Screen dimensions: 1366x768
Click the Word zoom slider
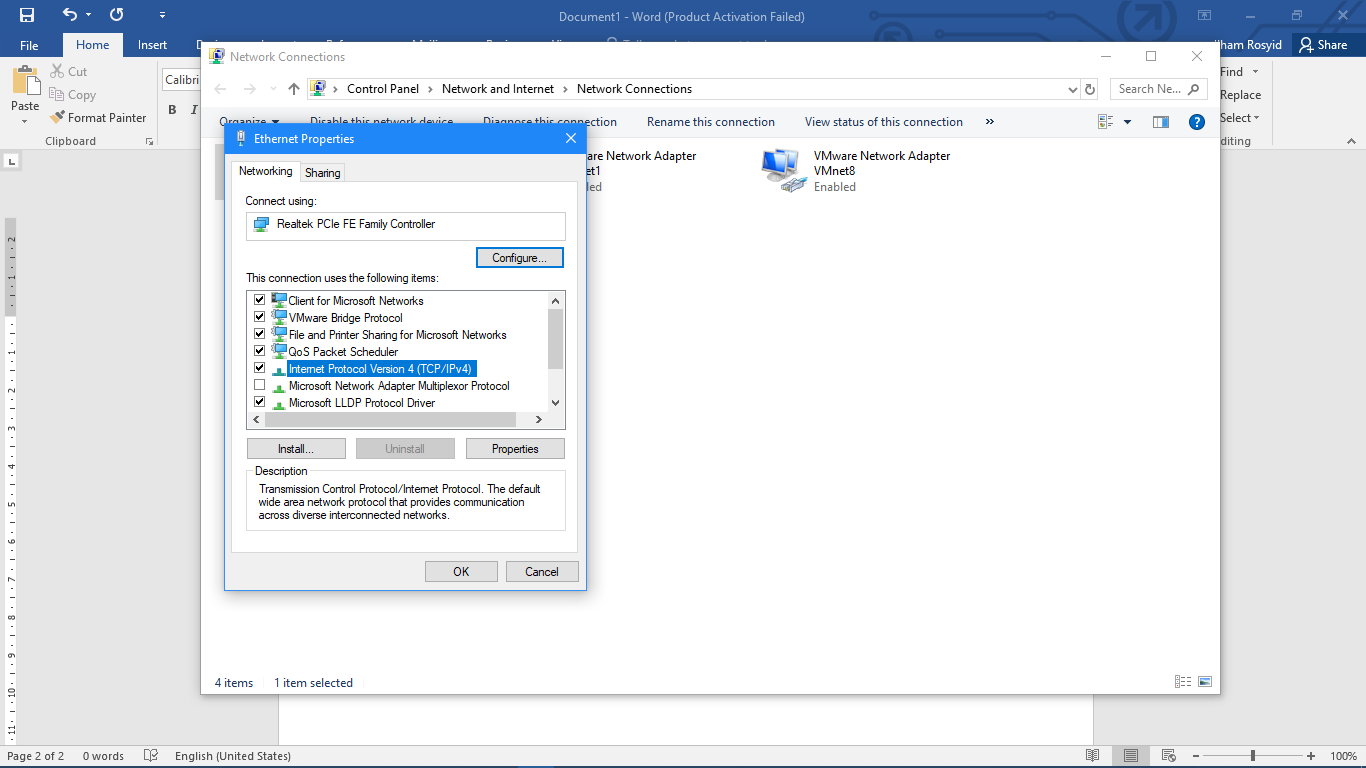tap(1252, 756)
